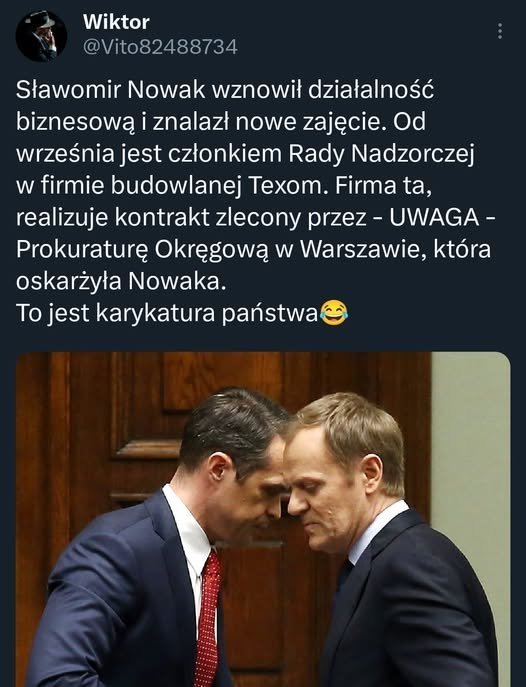Image resolution: width=526 pixels, height=687 pixels.
Task: Open the Wiktor display name link
Action: tap(116, 22)
